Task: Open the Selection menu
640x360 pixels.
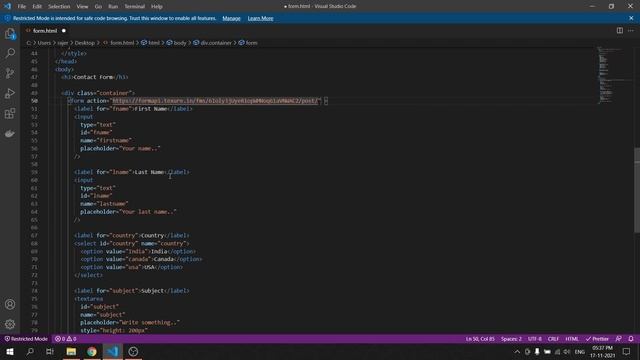Action: (x=59, y=7)
